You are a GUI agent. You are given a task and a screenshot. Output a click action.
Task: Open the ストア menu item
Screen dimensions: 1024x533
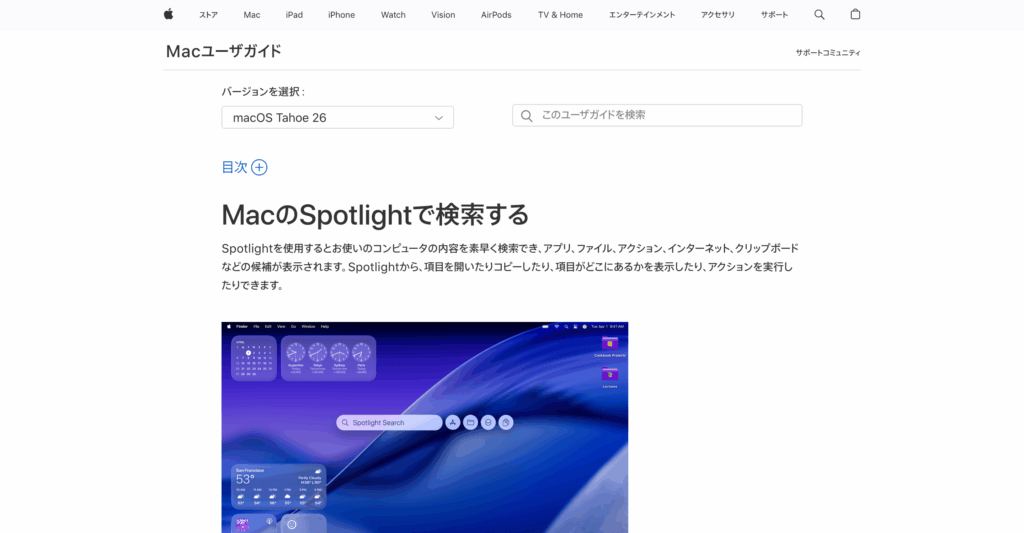[x=208, y=15]
